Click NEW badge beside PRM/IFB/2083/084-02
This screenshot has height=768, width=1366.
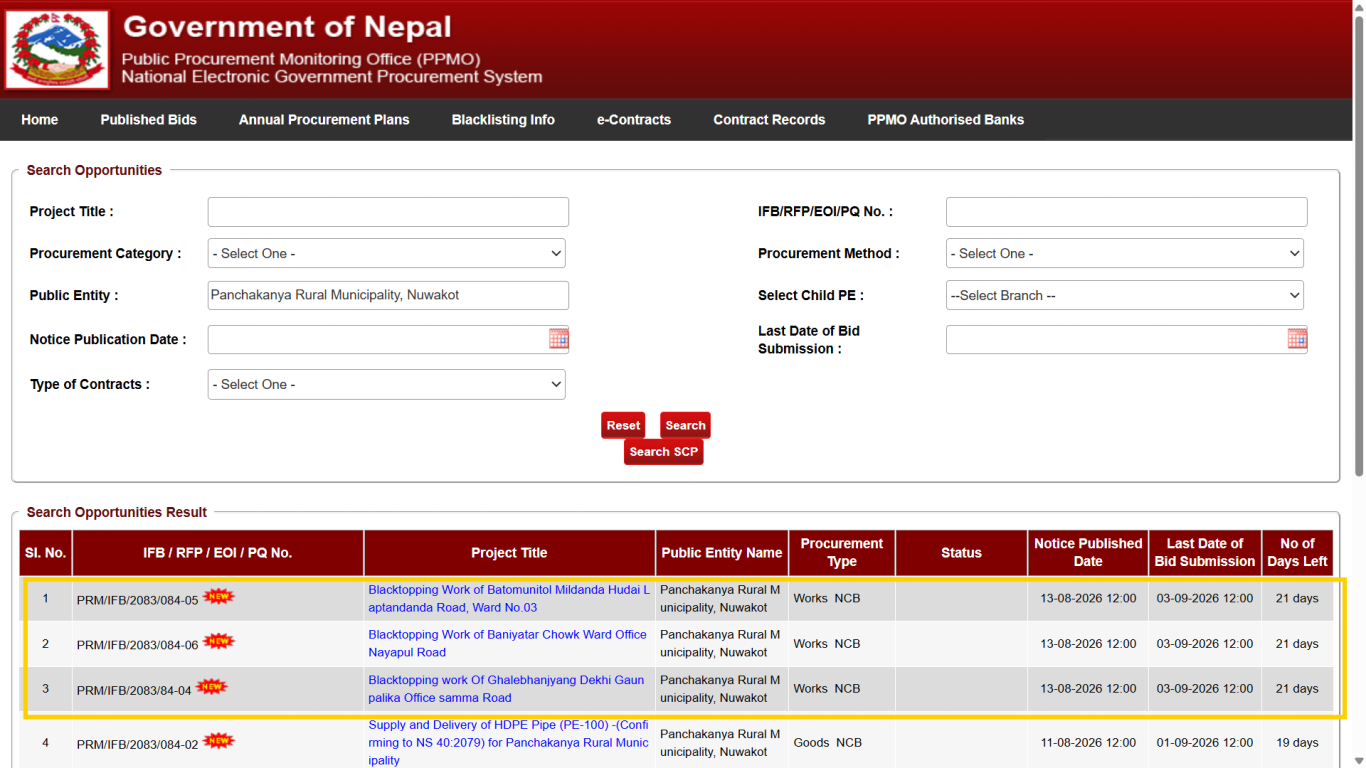[x=219, y=741]
